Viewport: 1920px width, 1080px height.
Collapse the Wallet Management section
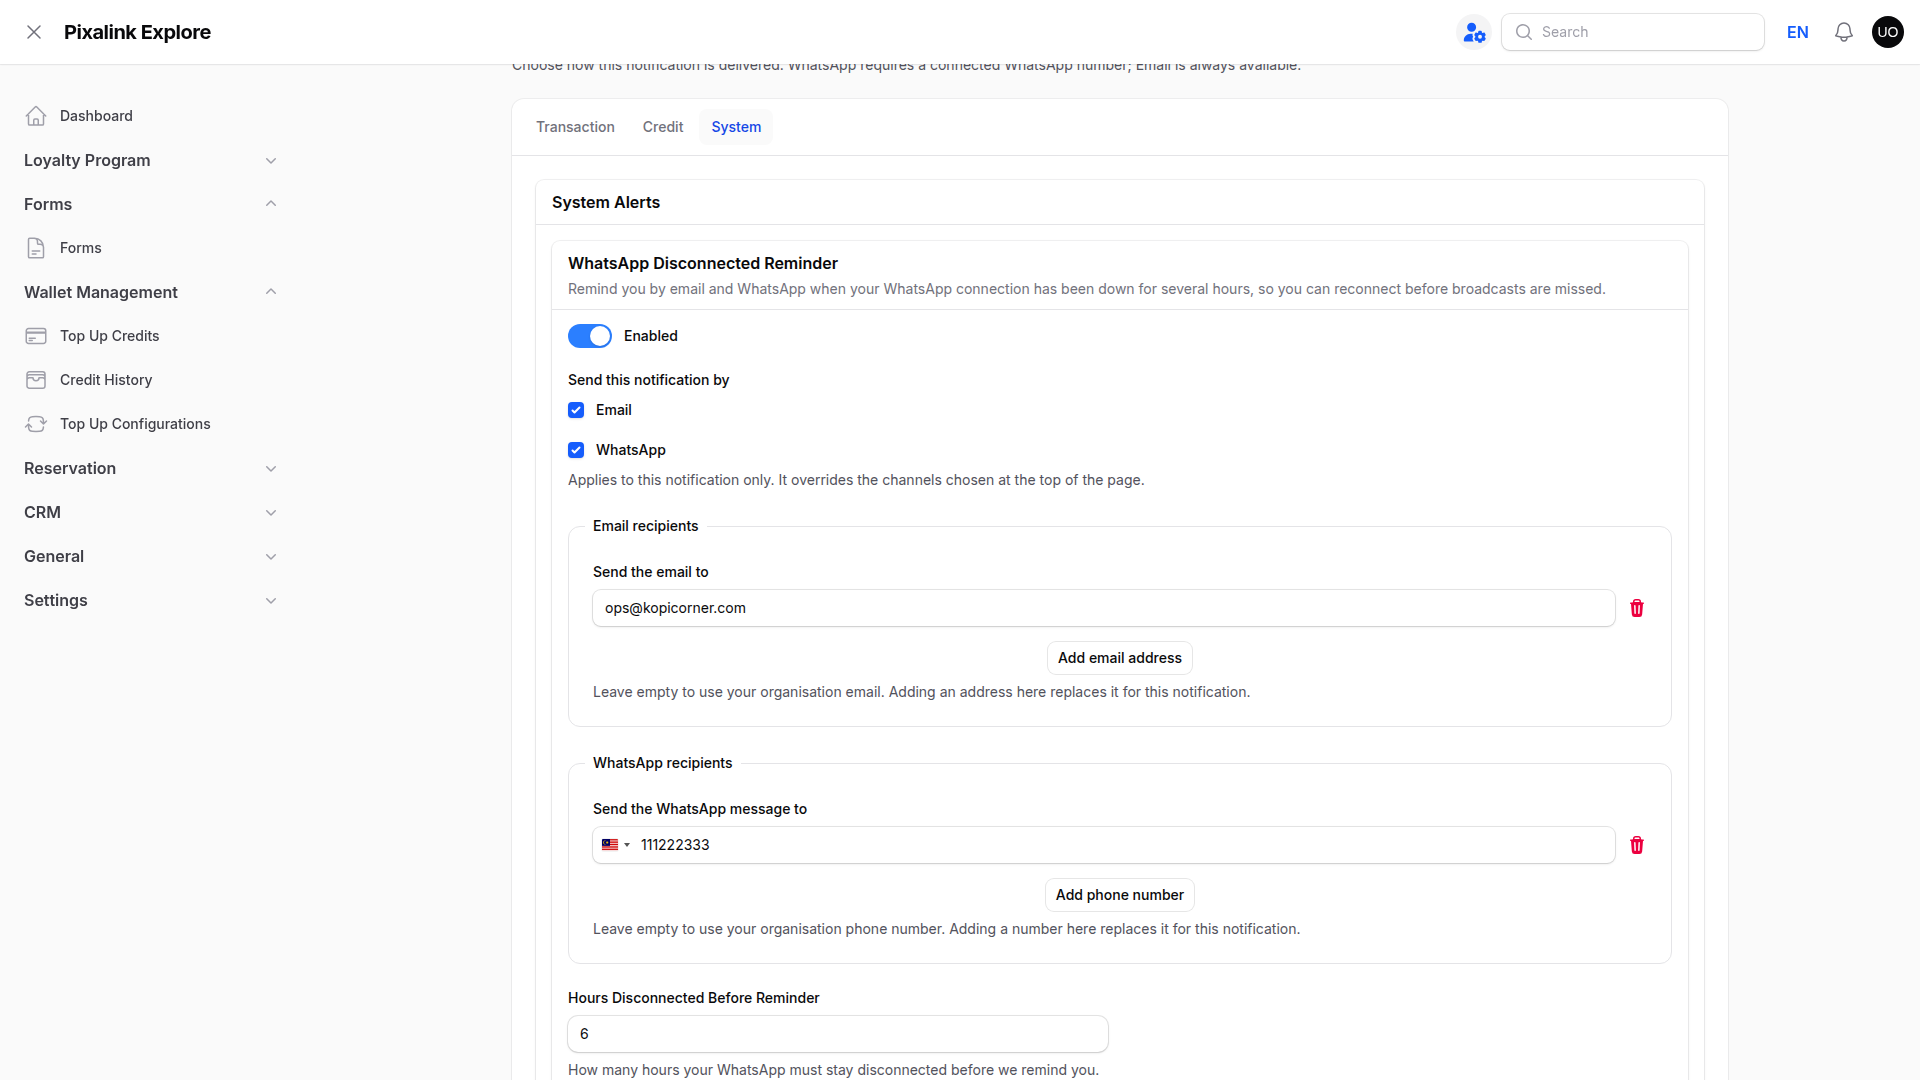150,292
